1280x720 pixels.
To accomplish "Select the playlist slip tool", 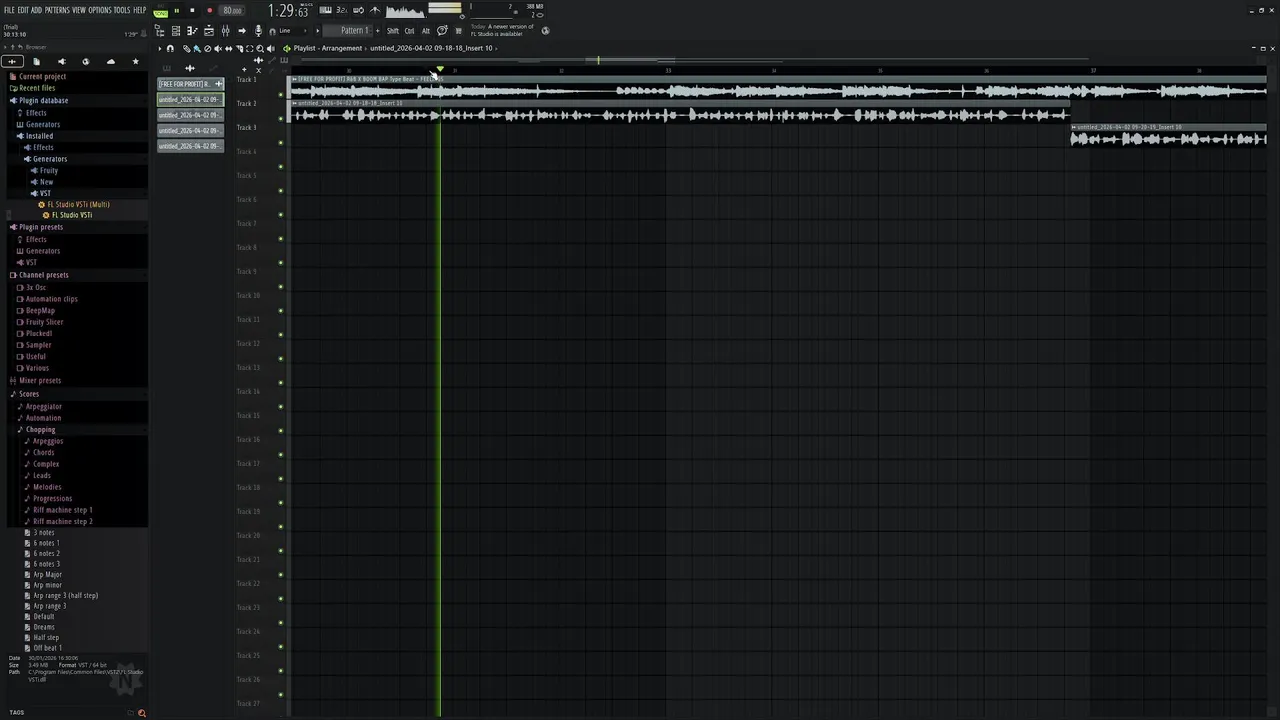I will click(x=228, y=48).
